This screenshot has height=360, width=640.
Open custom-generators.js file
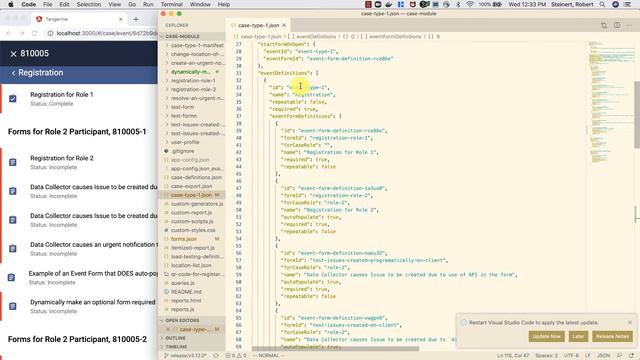[197, 204]
